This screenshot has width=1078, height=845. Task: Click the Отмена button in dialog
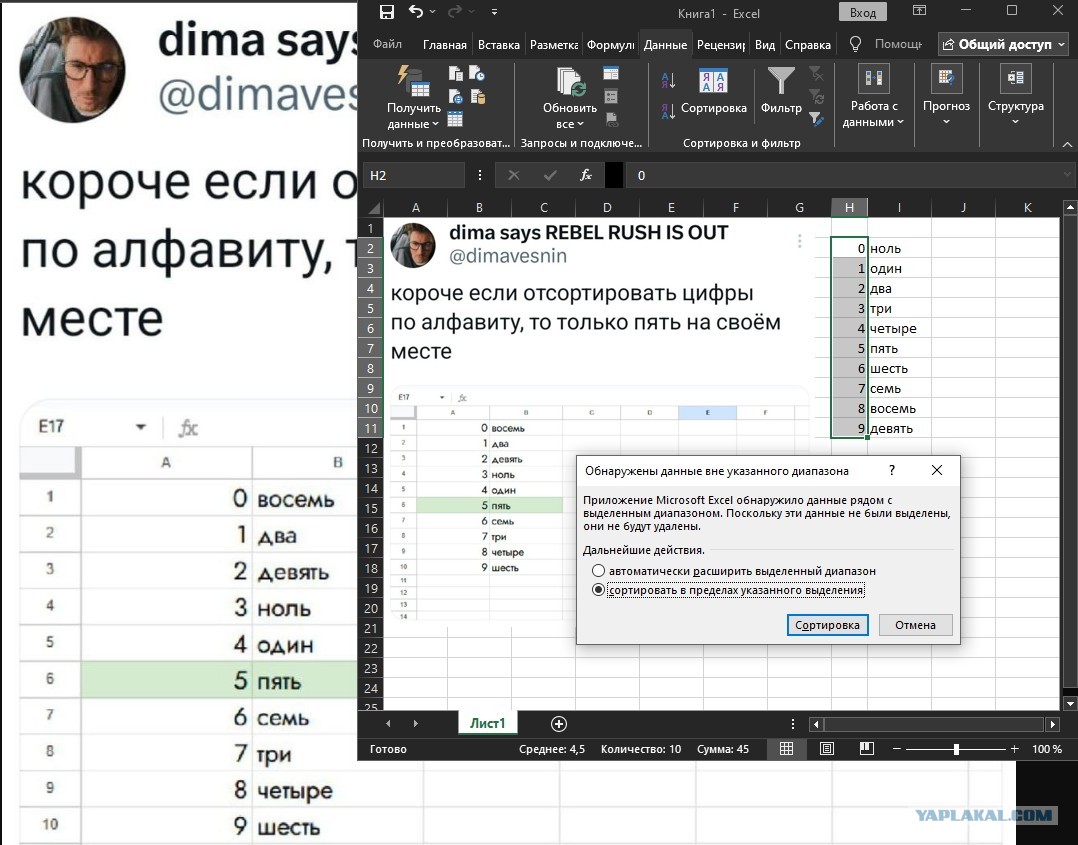[915, 625]
